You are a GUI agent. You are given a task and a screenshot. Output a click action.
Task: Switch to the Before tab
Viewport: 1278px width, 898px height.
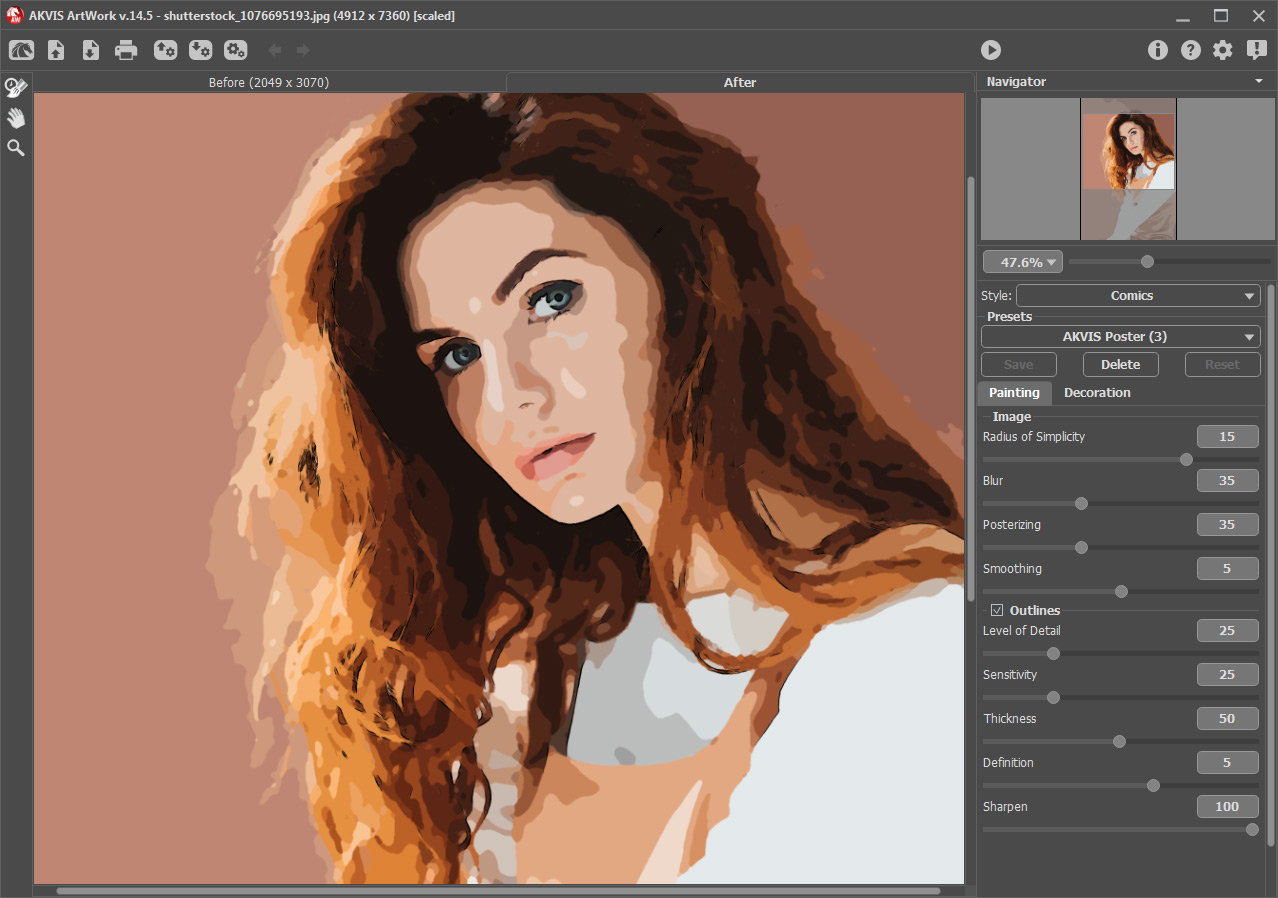[268, 82]
